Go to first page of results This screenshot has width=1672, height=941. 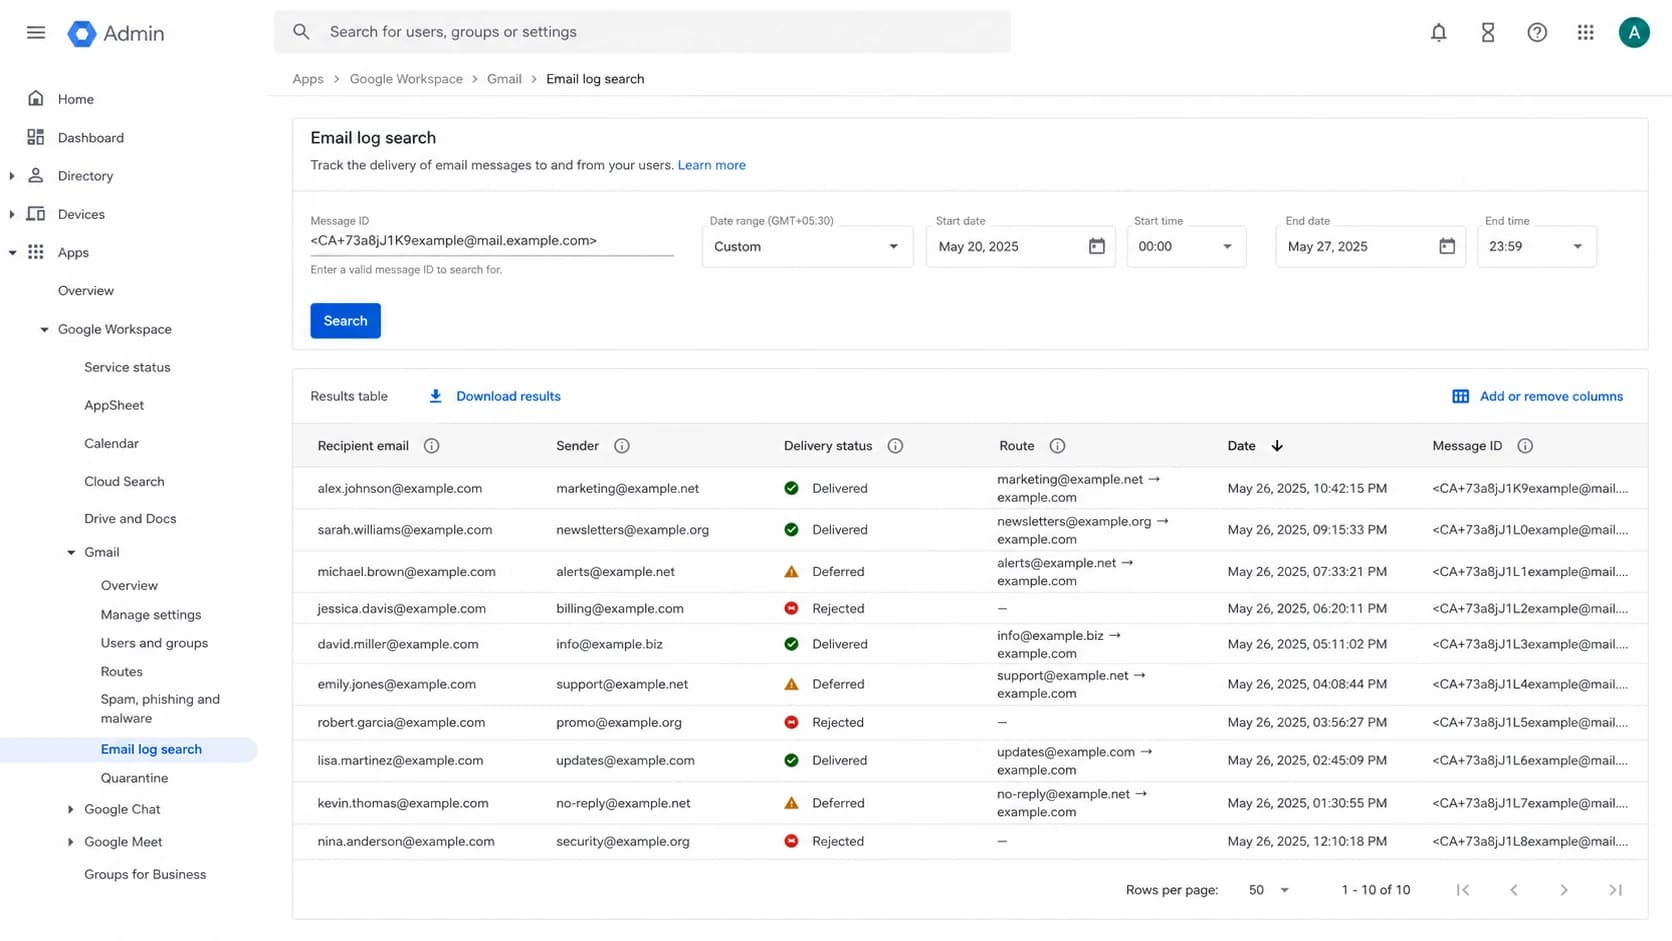[1463, 890]
